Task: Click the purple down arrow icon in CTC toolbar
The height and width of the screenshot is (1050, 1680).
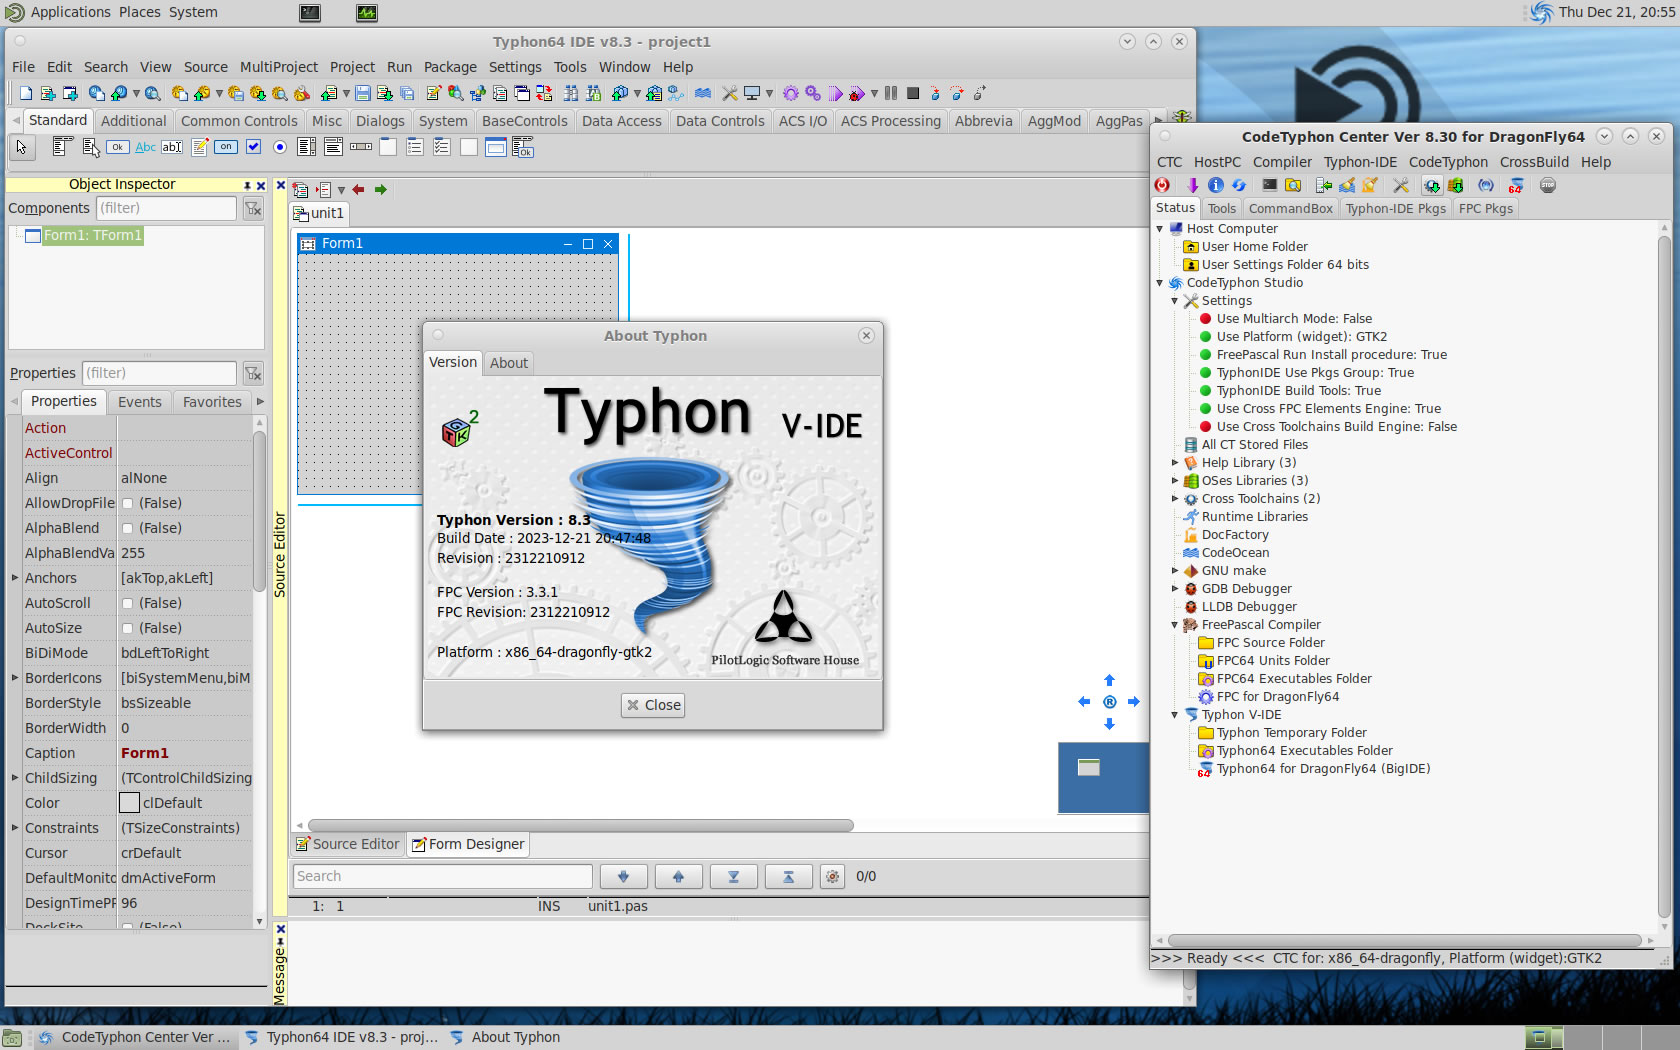Action: tap(1193, 185)
